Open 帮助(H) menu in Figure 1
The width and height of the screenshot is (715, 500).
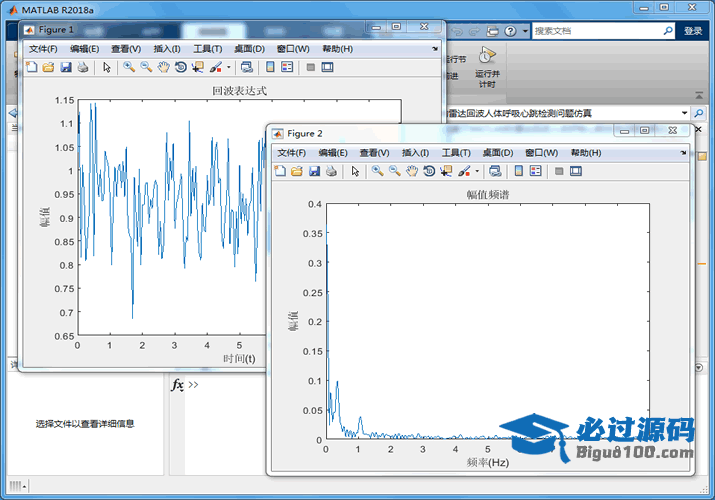(338, 49)
